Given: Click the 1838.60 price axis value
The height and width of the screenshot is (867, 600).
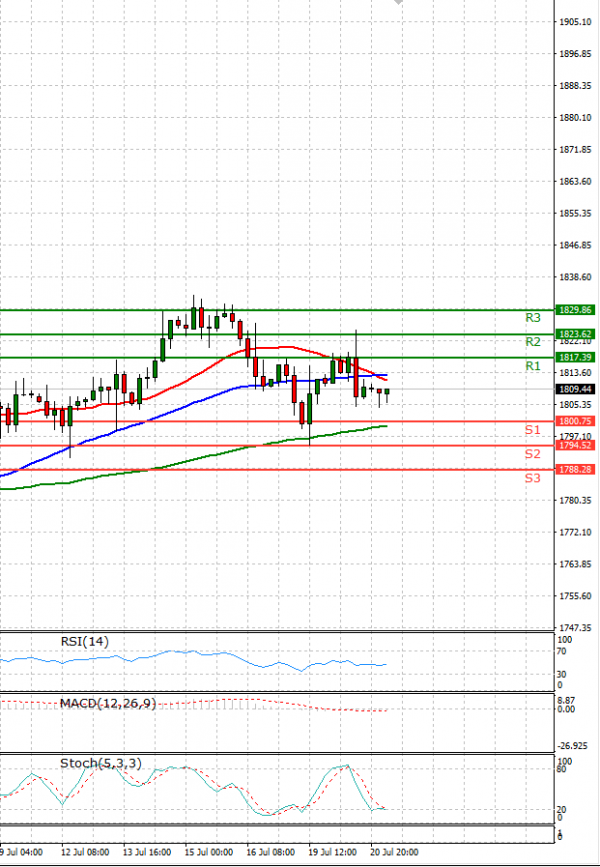Looking at the screenshot, I should point(576,277).
